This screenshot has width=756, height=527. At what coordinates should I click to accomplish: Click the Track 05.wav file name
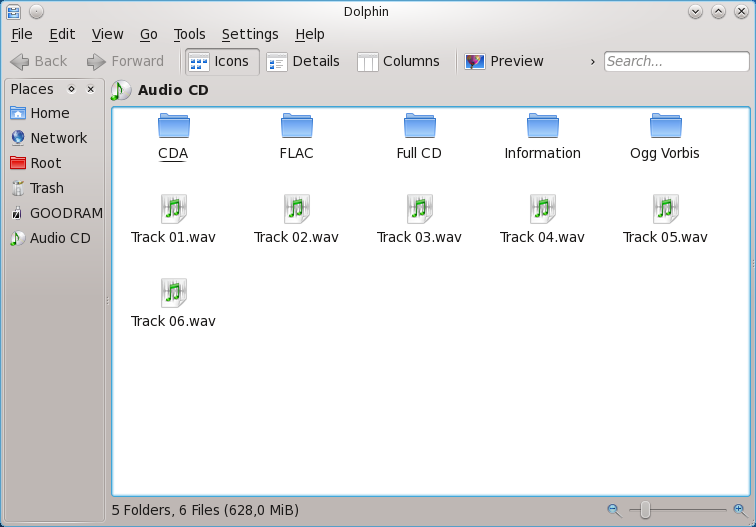tap(665, 237)
